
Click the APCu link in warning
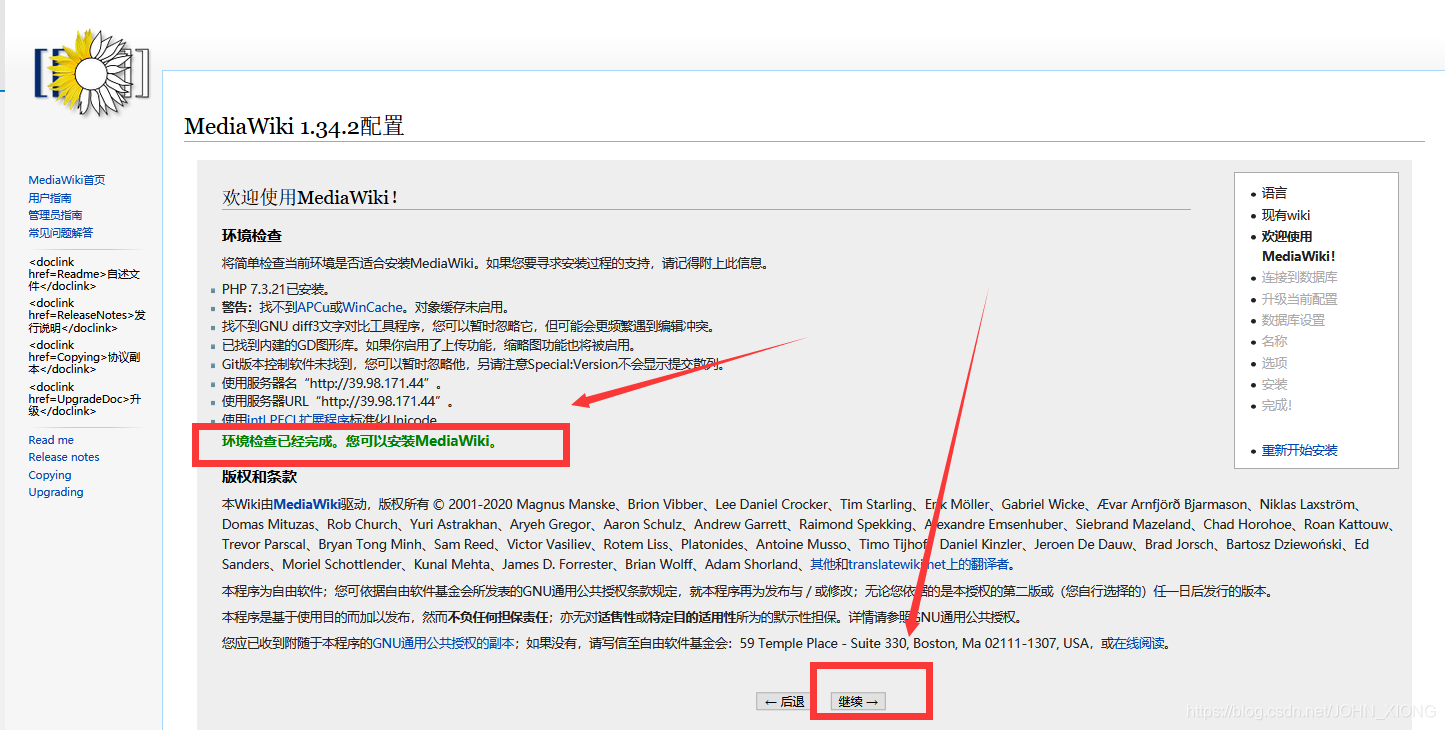tap(315, 308)
